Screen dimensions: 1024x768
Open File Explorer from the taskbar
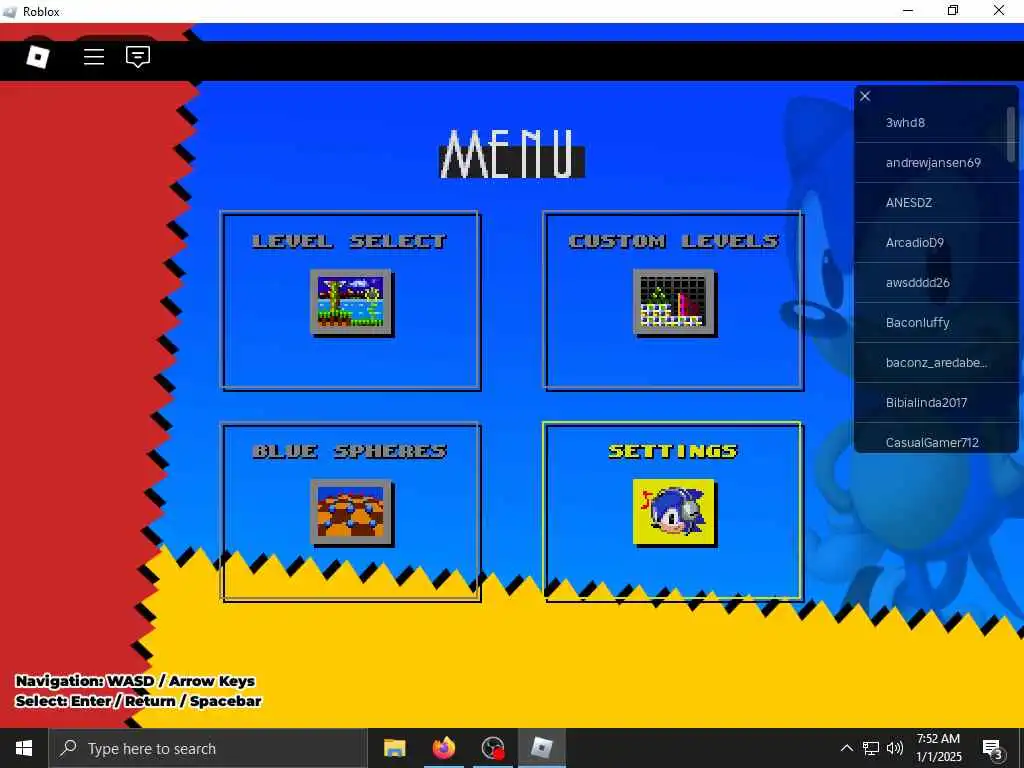(394, 748)
